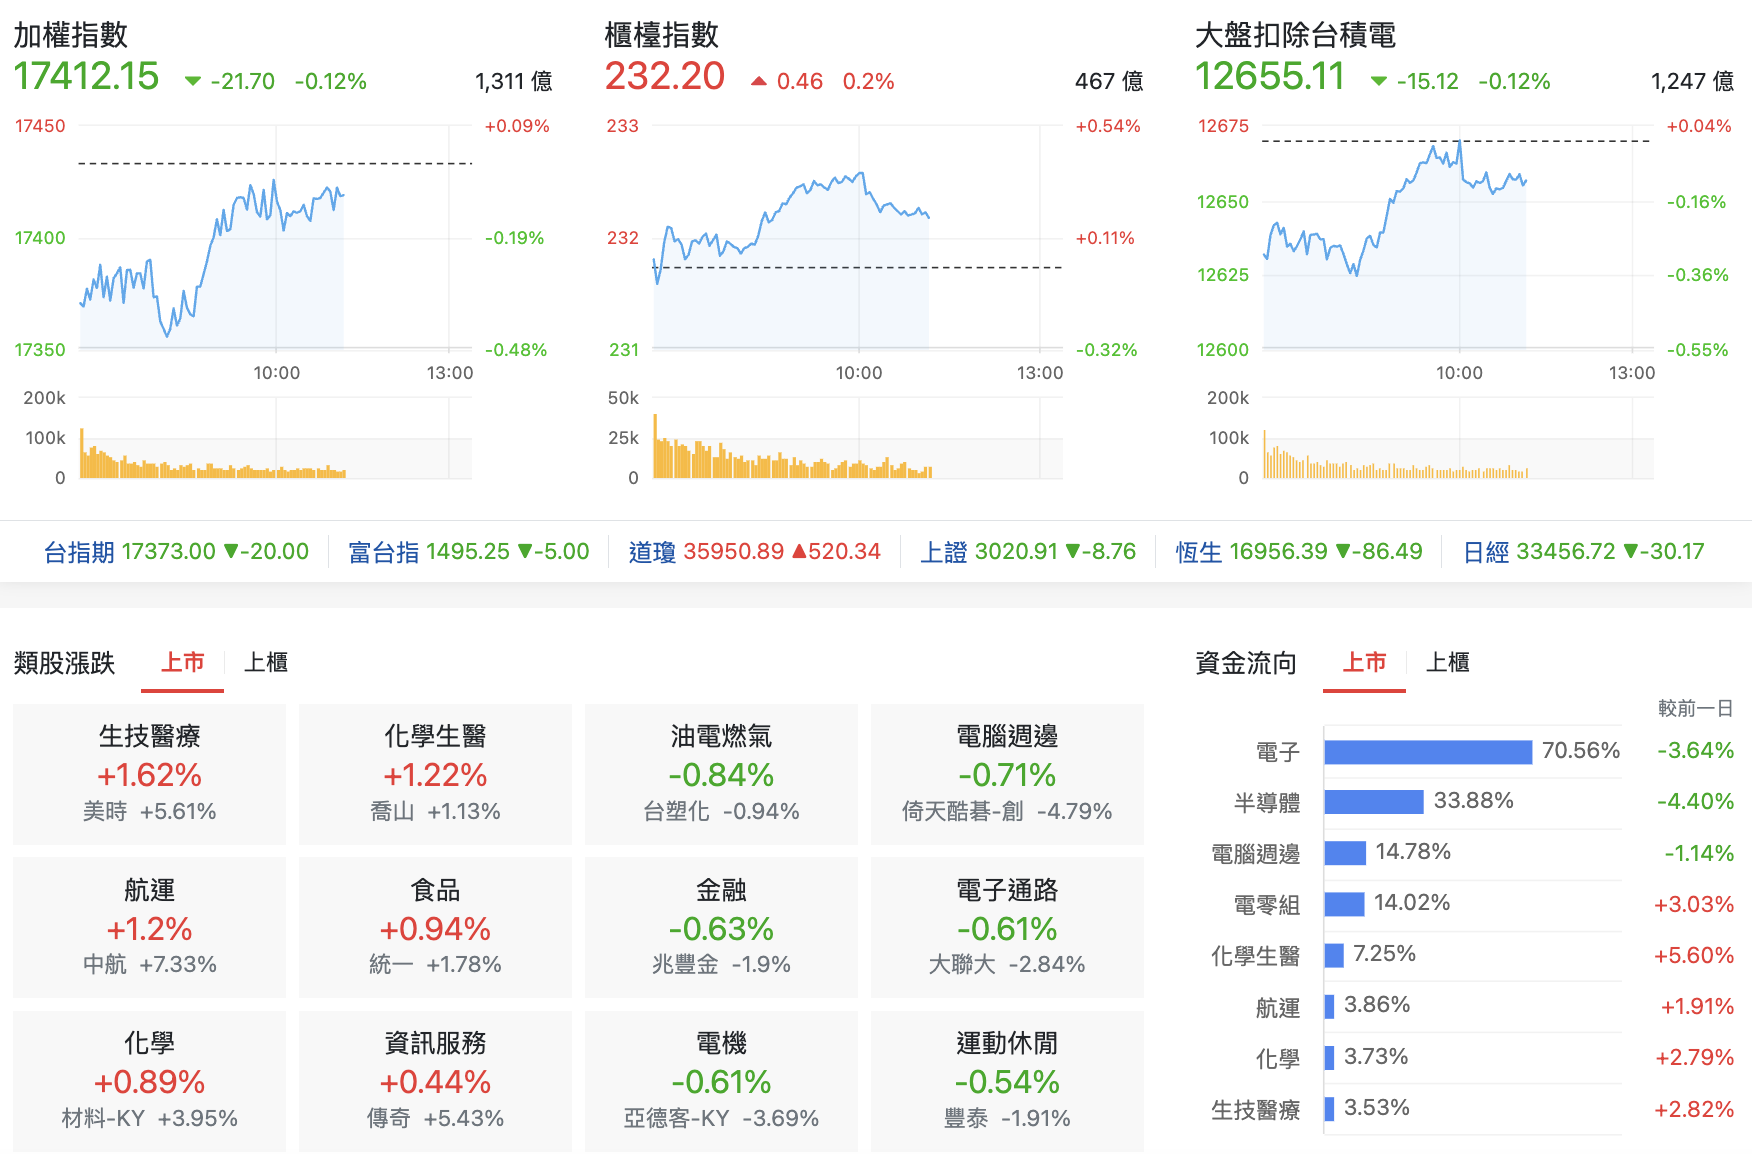Open the 恆生 index details
Viewport: 1752px width, 1154px height.
[1199, 551]
